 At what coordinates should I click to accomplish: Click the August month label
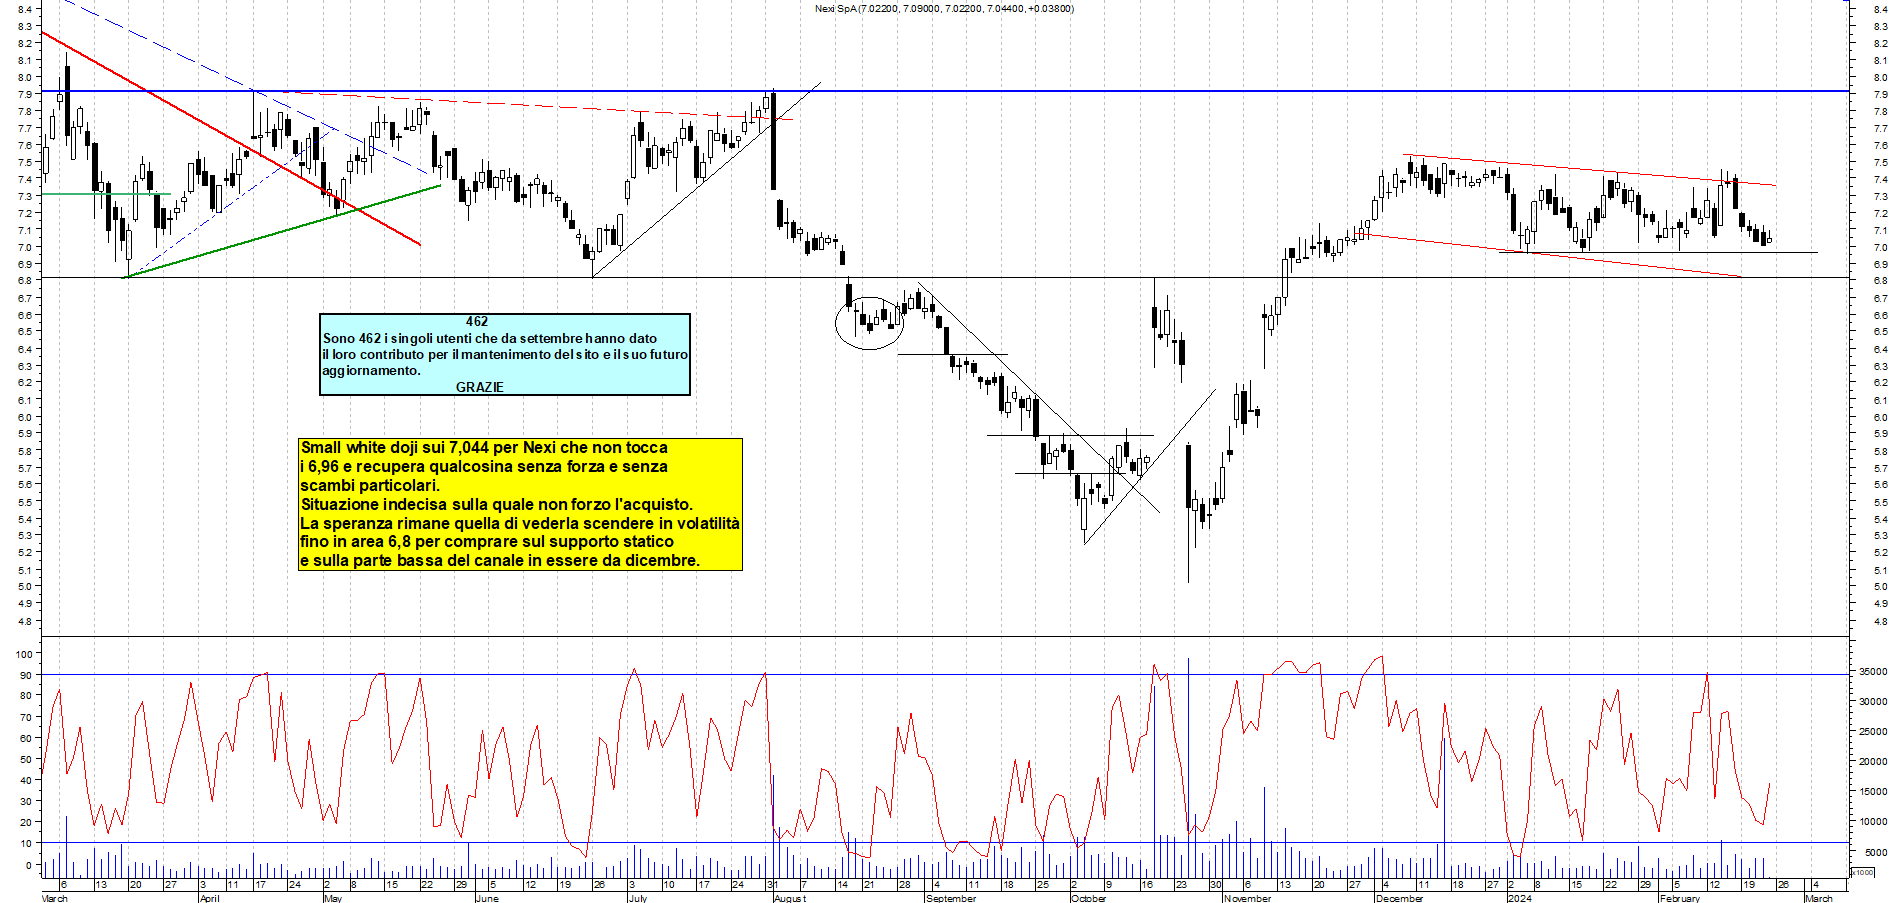(789, 898)
